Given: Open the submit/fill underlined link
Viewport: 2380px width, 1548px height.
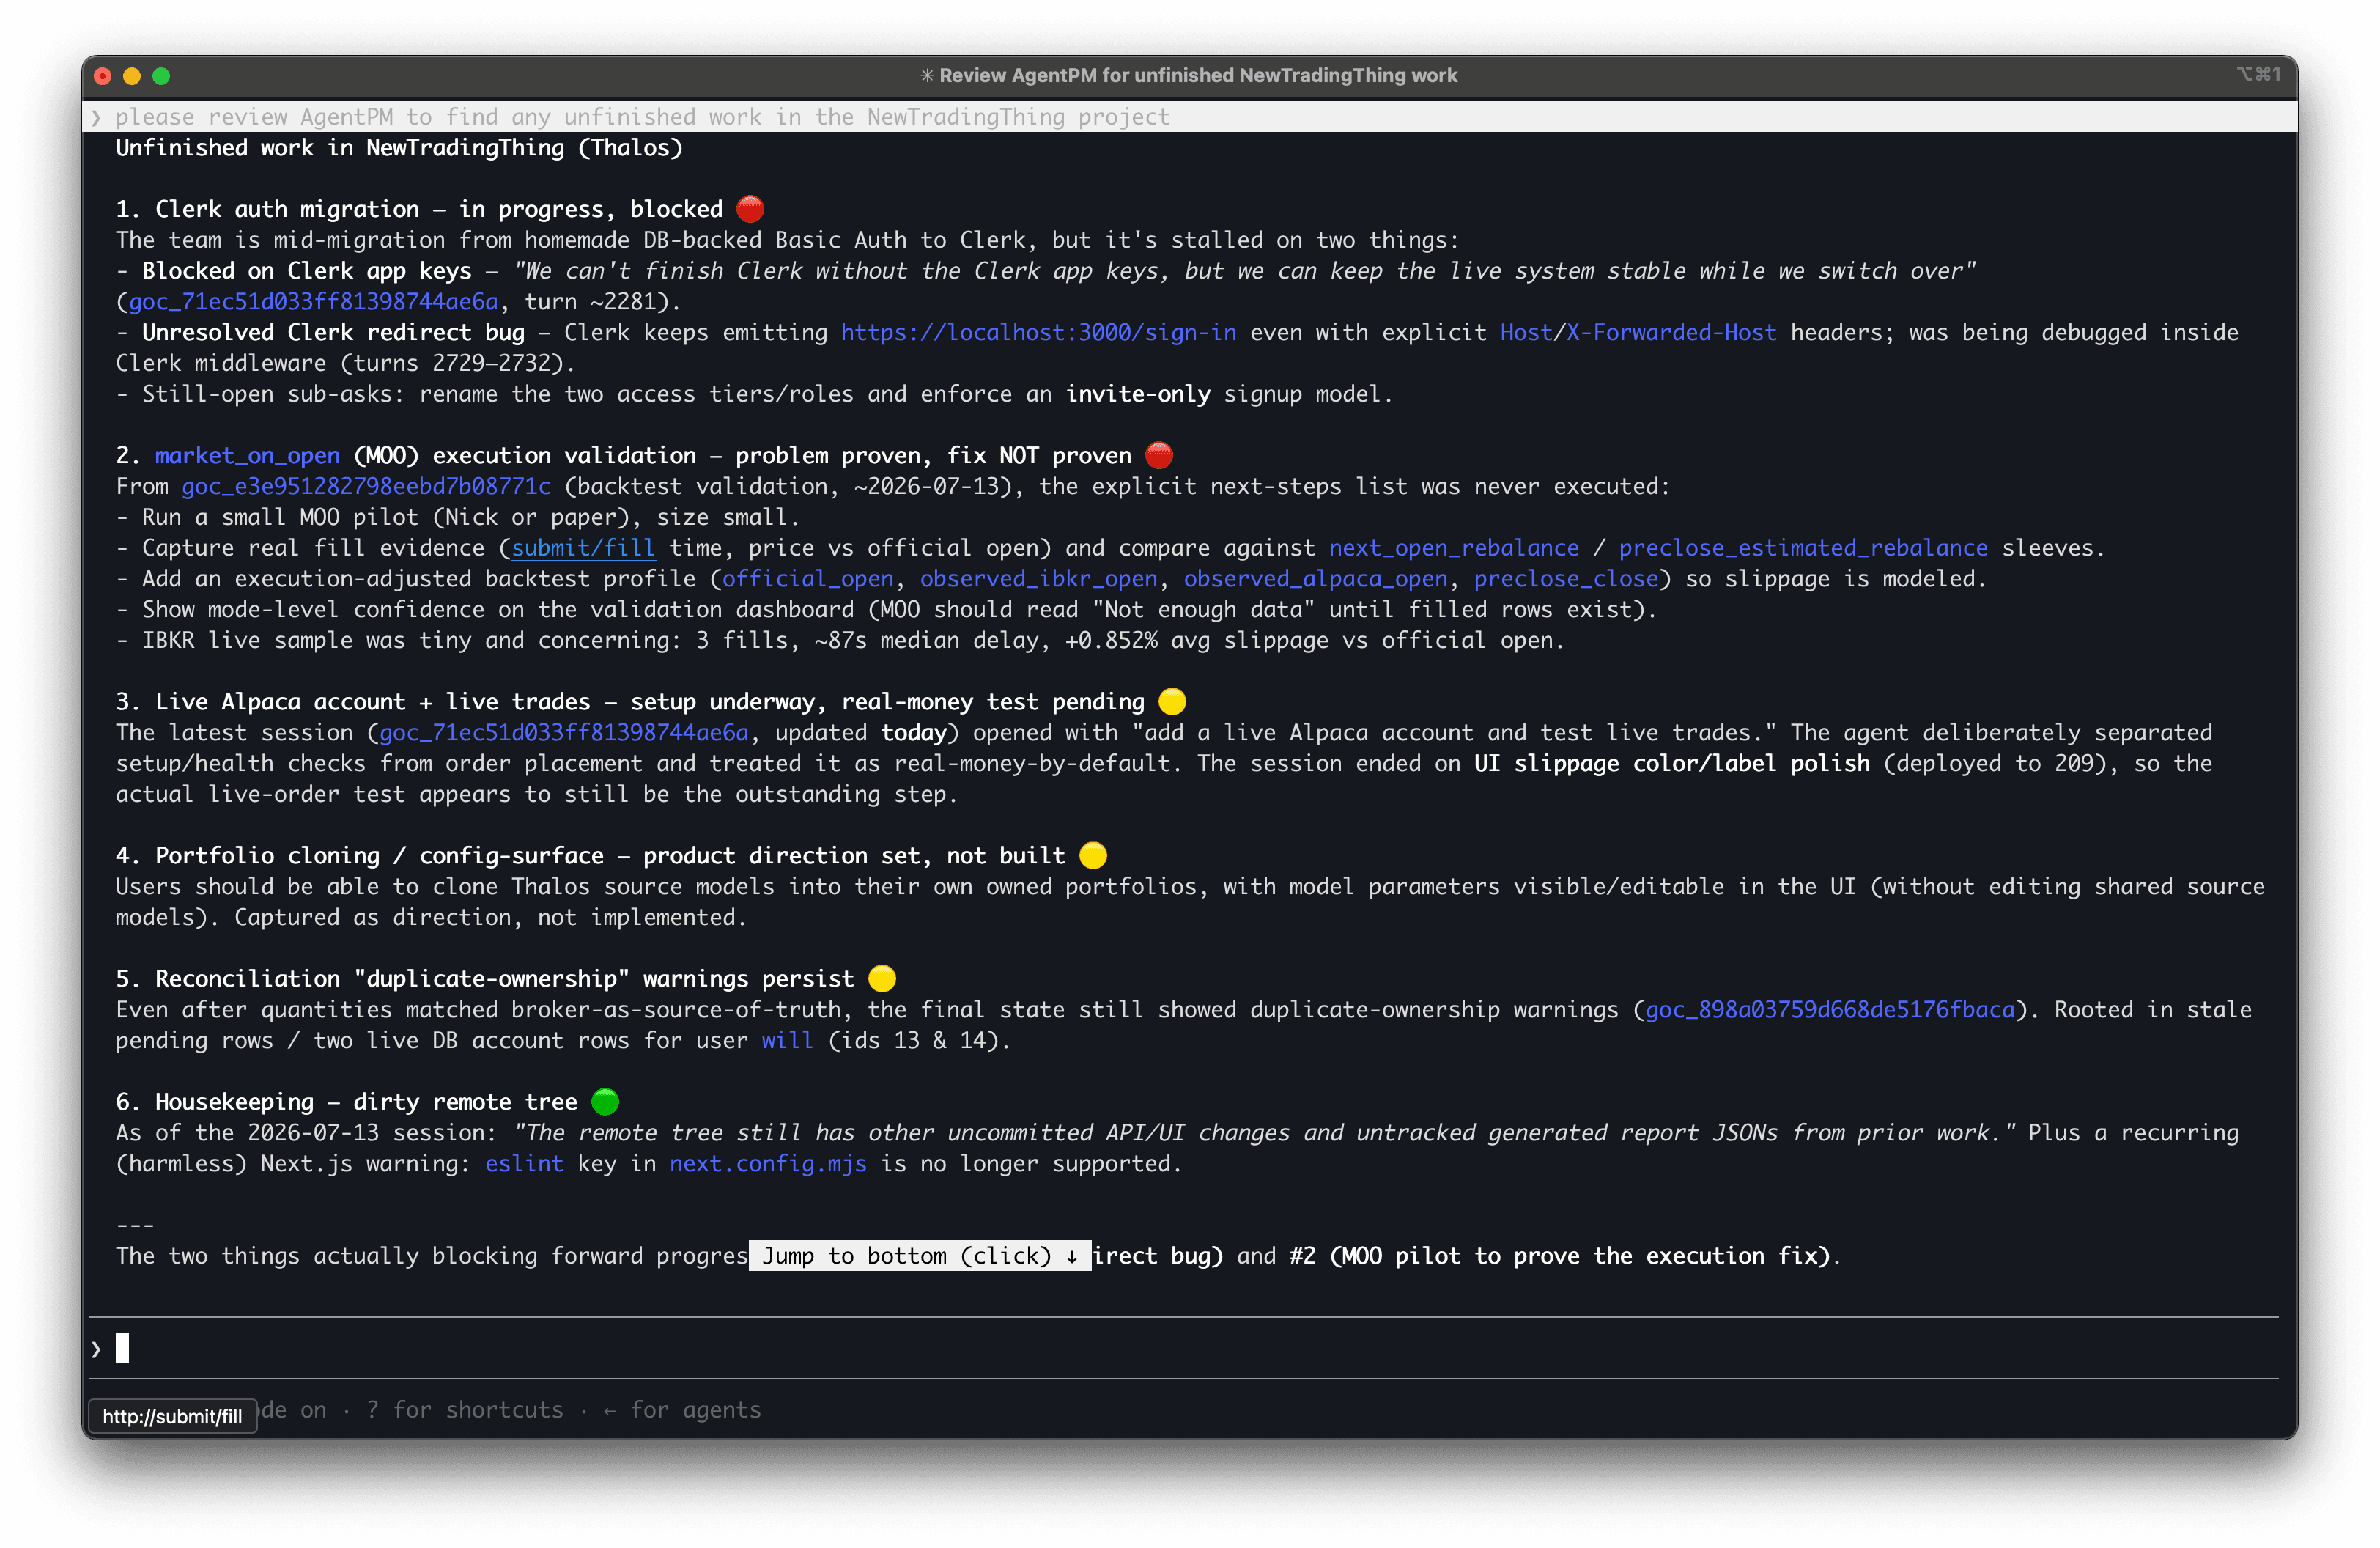Looking at the screenshot, I should [x=584, y=548].
